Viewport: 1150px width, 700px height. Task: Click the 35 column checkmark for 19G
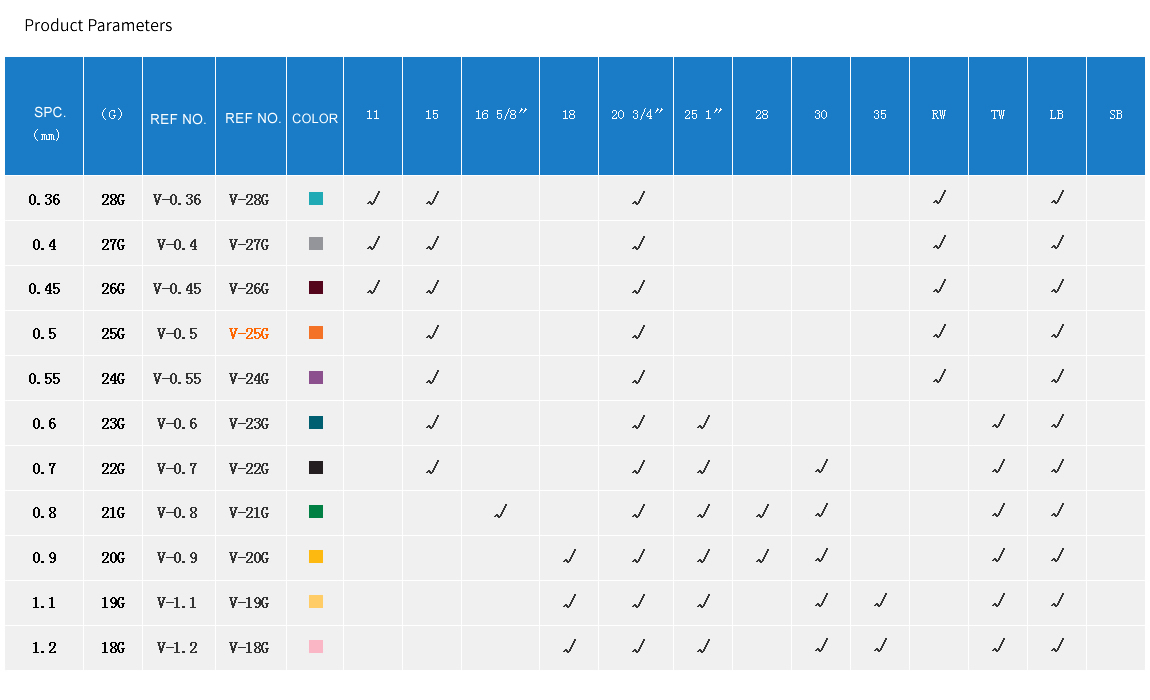tap(880, 602)
